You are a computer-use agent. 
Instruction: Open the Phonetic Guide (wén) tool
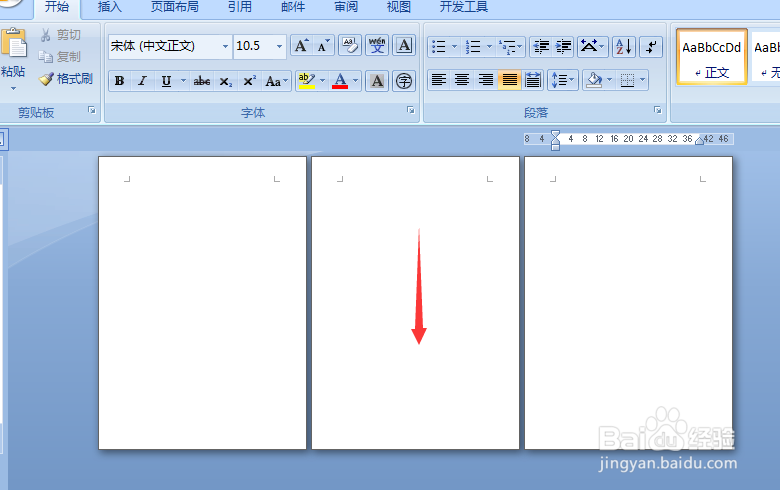point(377,46)
